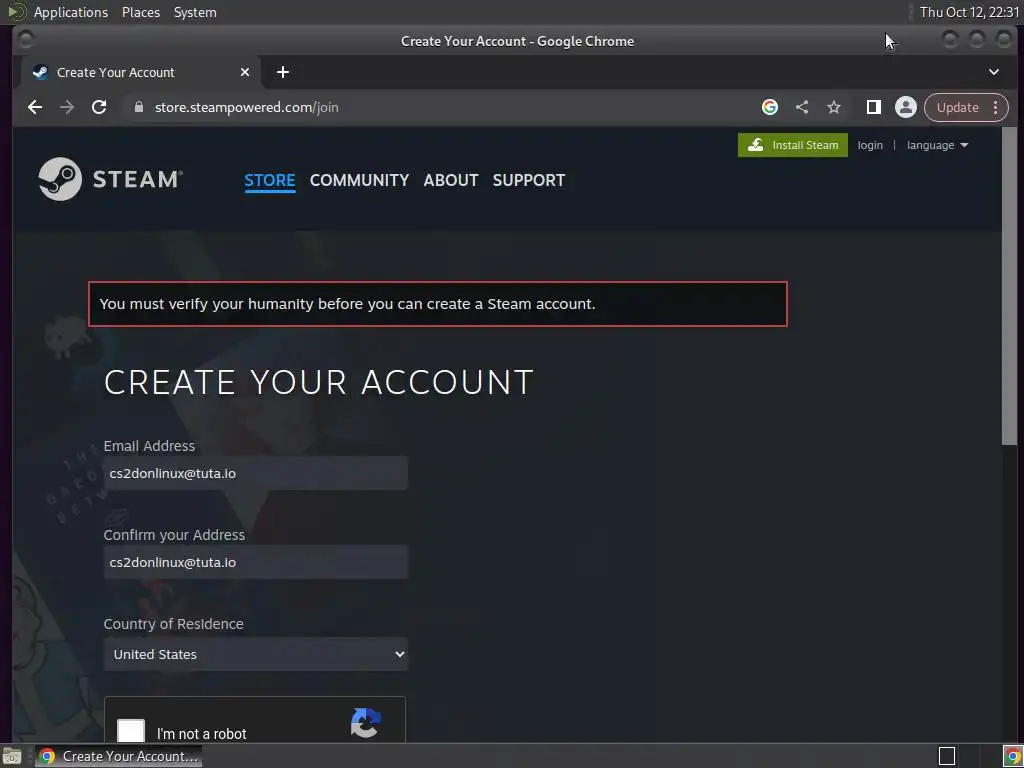Open the COMMUNITY menu
The height and width of the screenshot is (768, 1024).
pos(359,180)
